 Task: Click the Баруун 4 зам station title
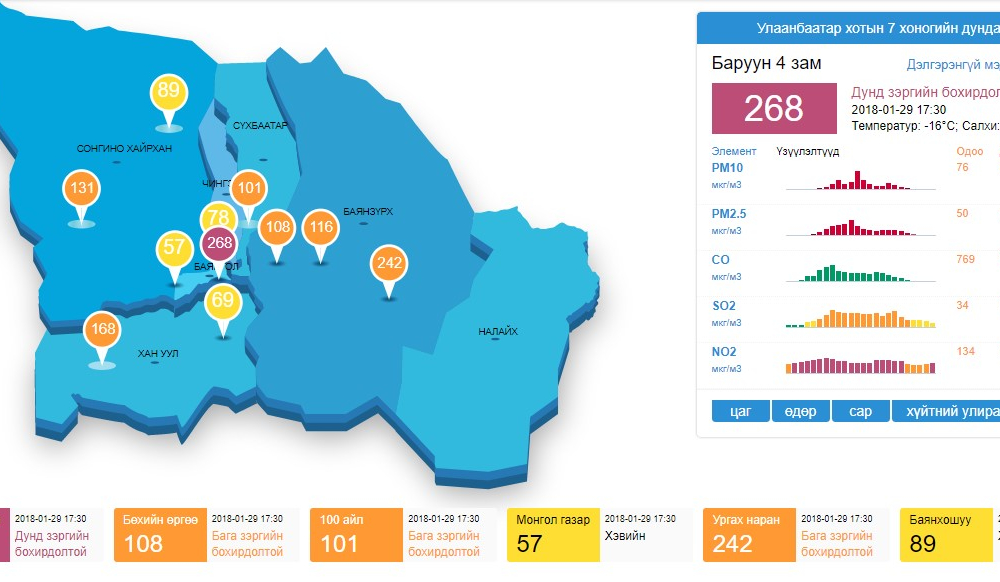click(x=767, y=63)
